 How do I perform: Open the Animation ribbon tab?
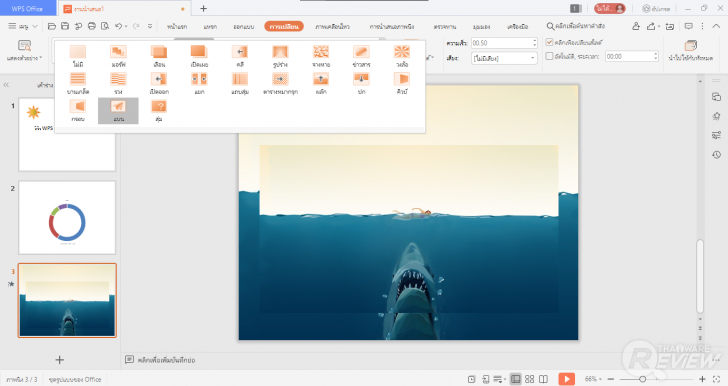click(x=332, y=26)
